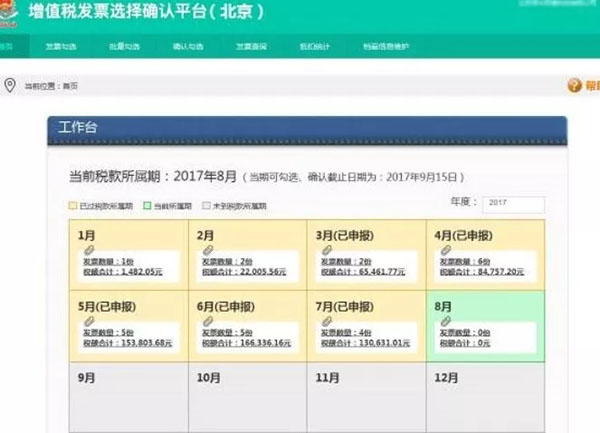
Task: Switch to the 批量勾选 navigation tab
Action: pyautogui.click(x=124, y=47)
